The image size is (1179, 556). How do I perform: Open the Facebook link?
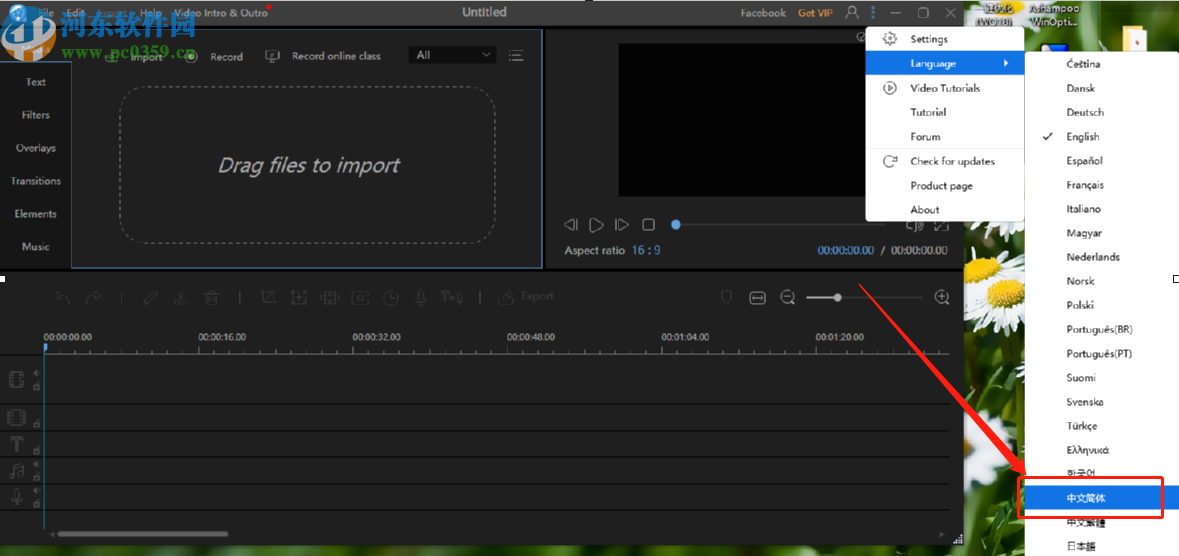pyautogui.click(x=763, y=13)
